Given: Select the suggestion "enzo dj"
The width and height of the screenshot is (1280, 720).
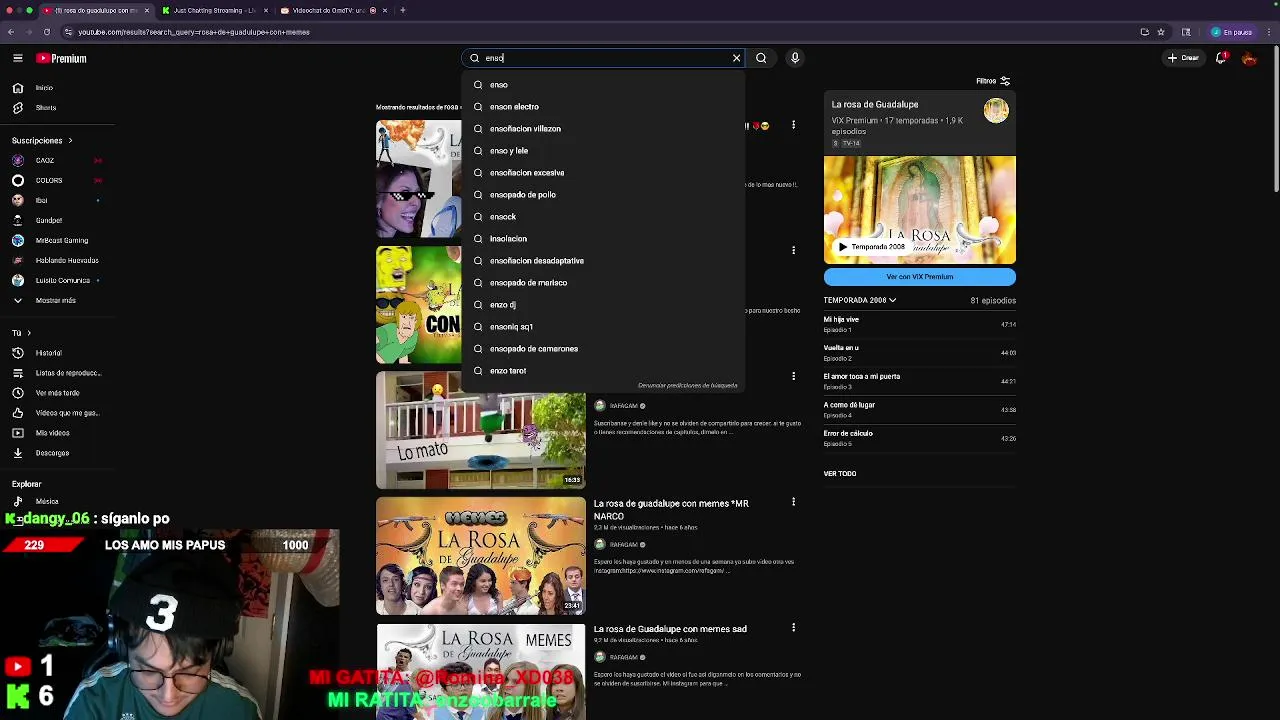Looking at the screenshot, I should coord(603,305).
